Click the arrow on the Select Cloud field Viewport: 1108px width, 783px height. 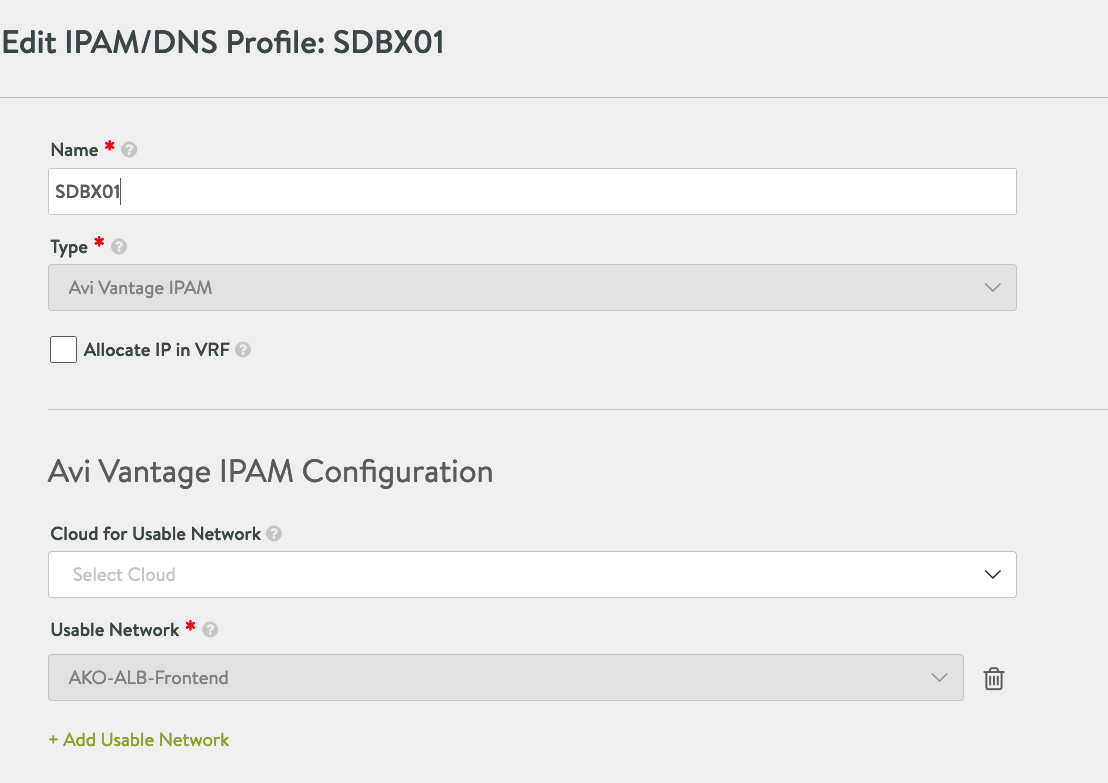[992, 574]
